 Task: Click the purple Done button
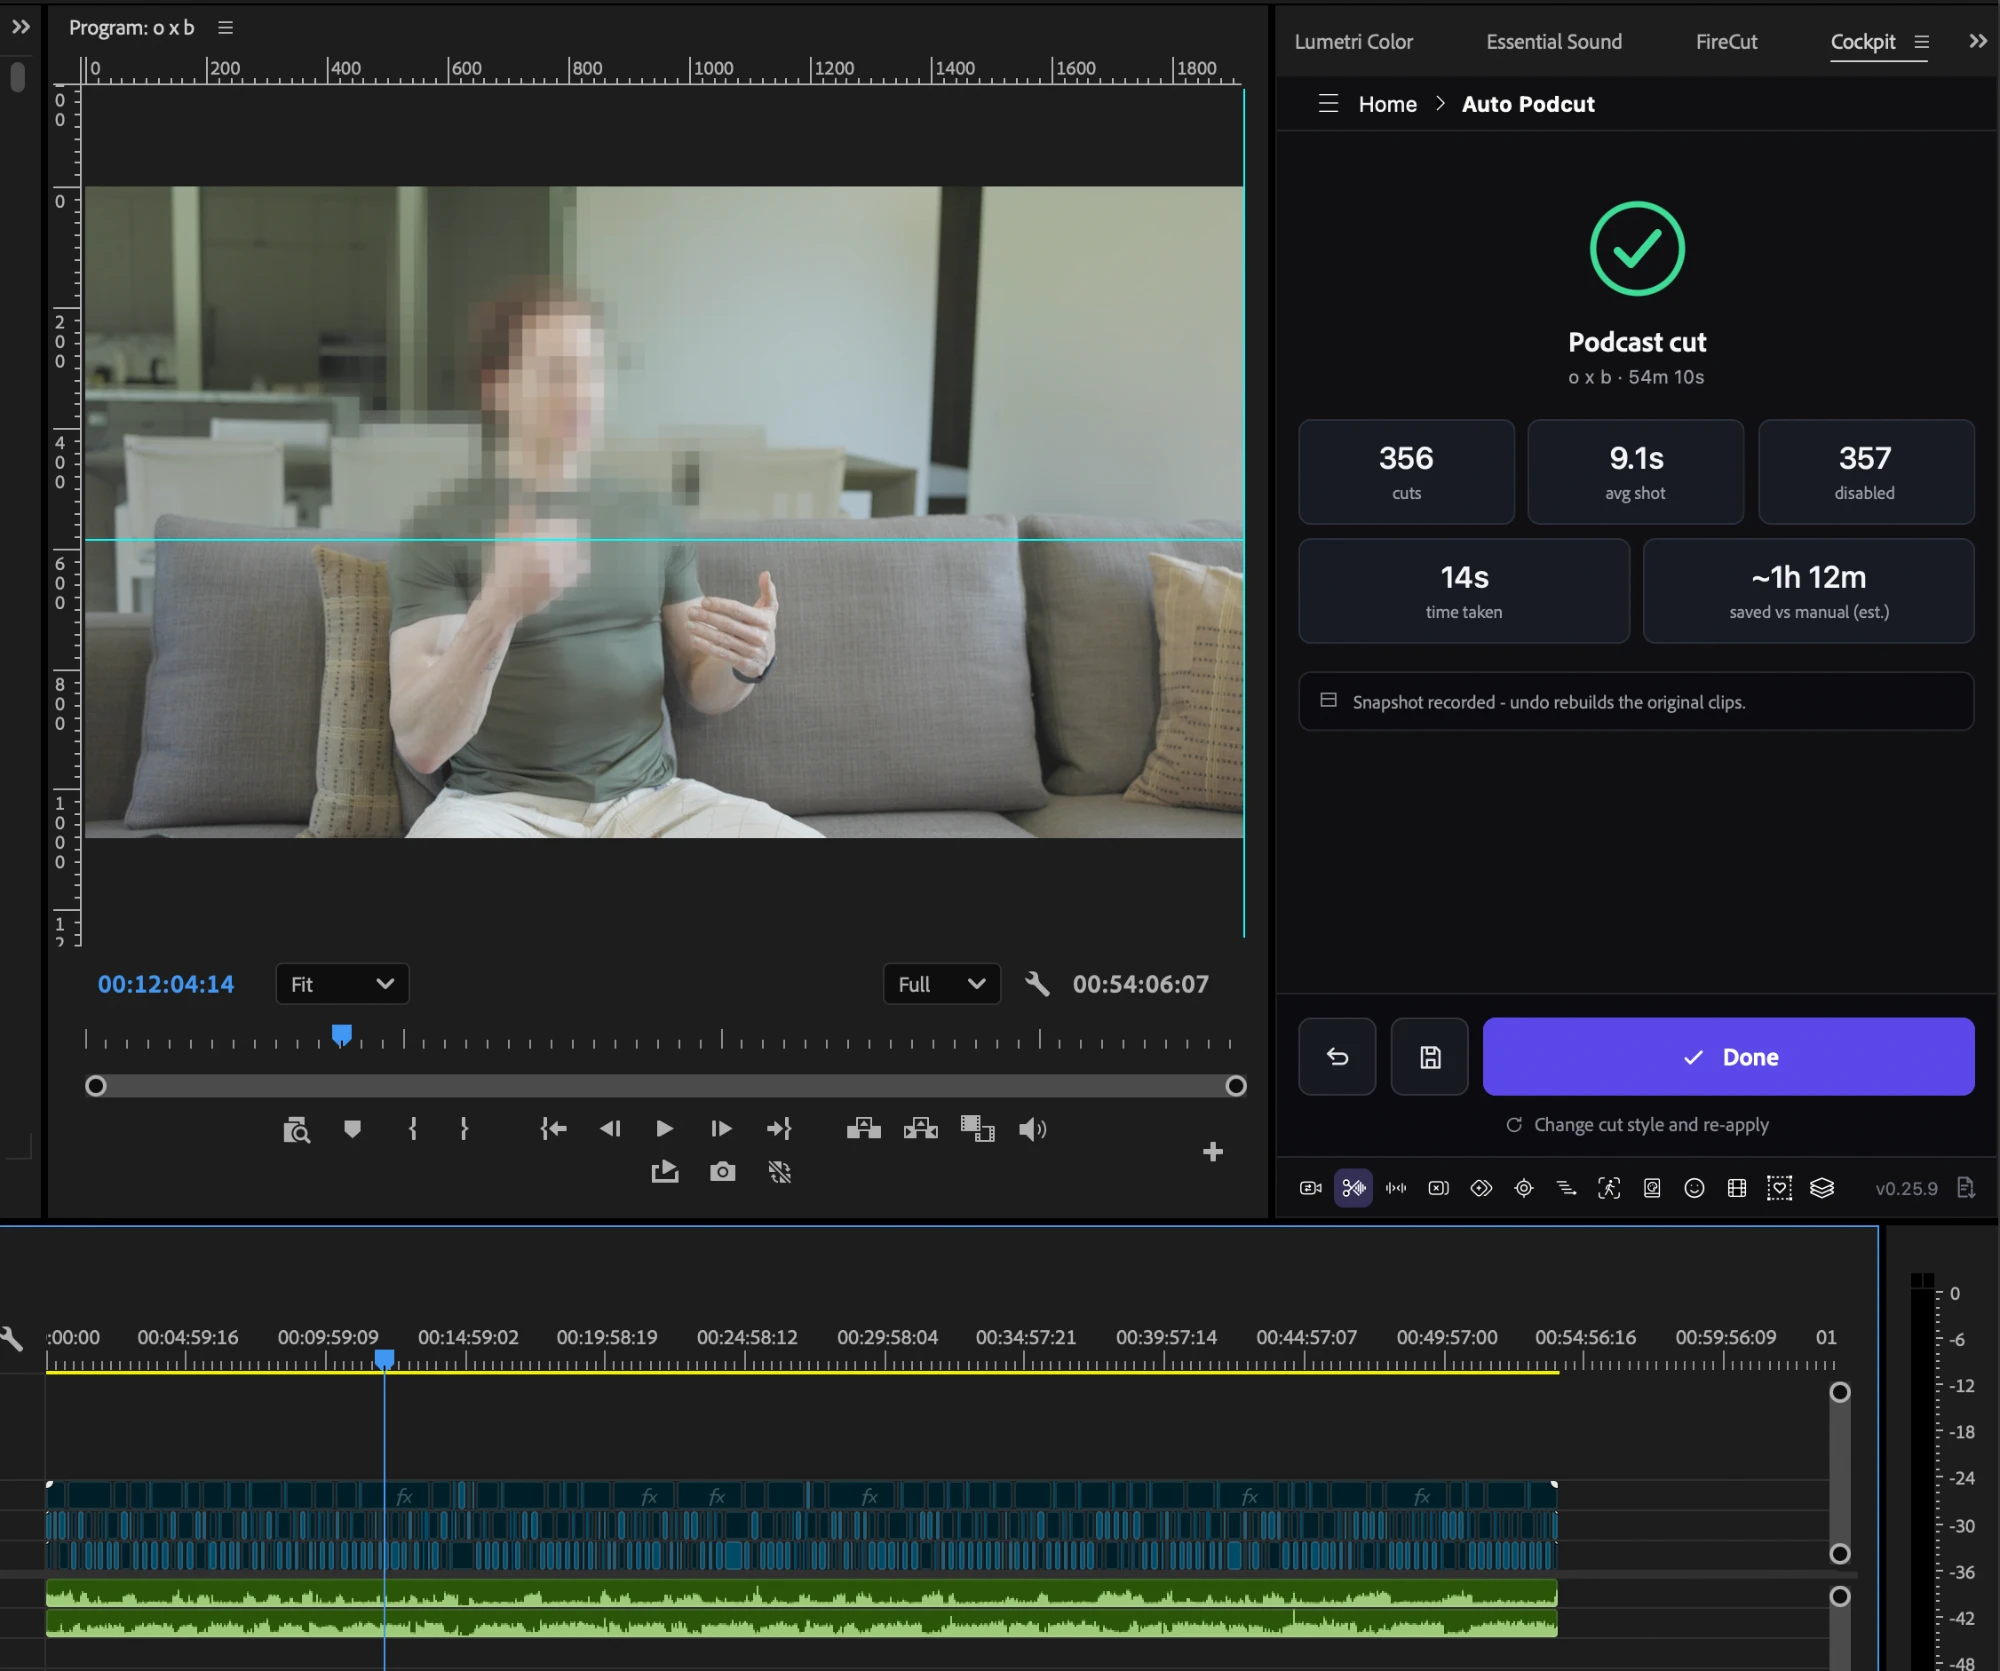(1728, 1057)
